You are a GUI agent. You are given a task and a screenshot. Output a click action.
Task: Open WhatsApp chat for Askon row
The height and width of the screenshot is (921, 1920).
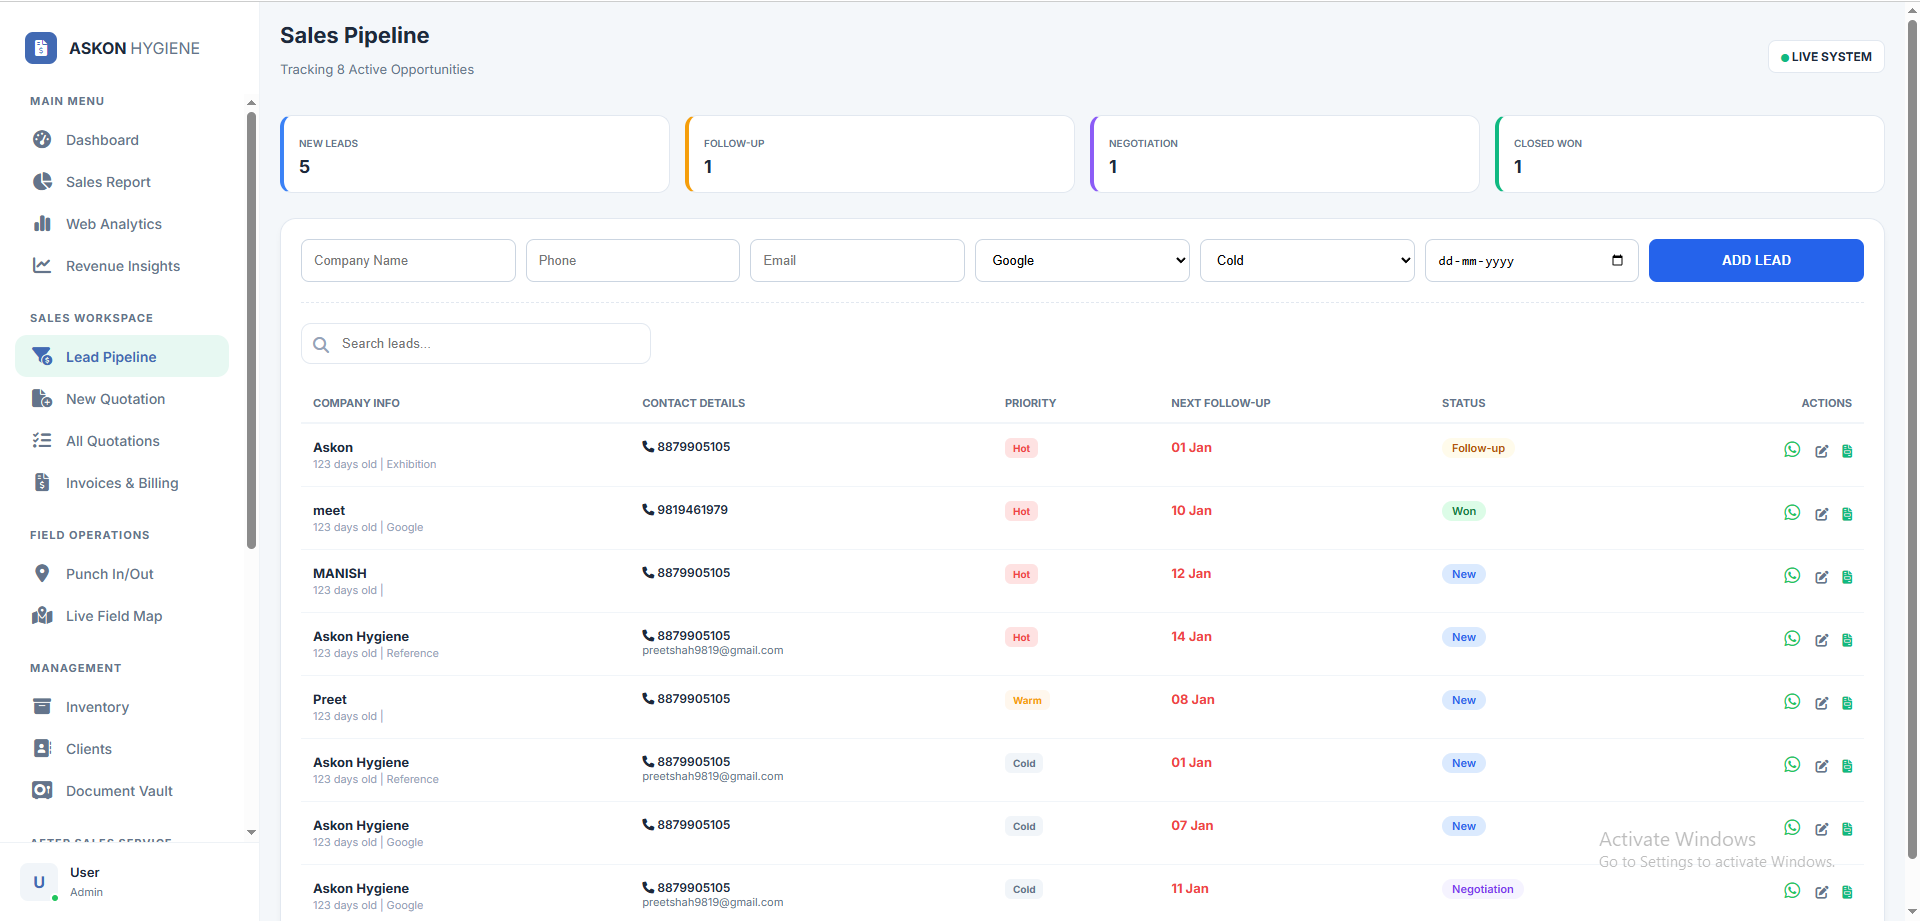(1792, 450)
